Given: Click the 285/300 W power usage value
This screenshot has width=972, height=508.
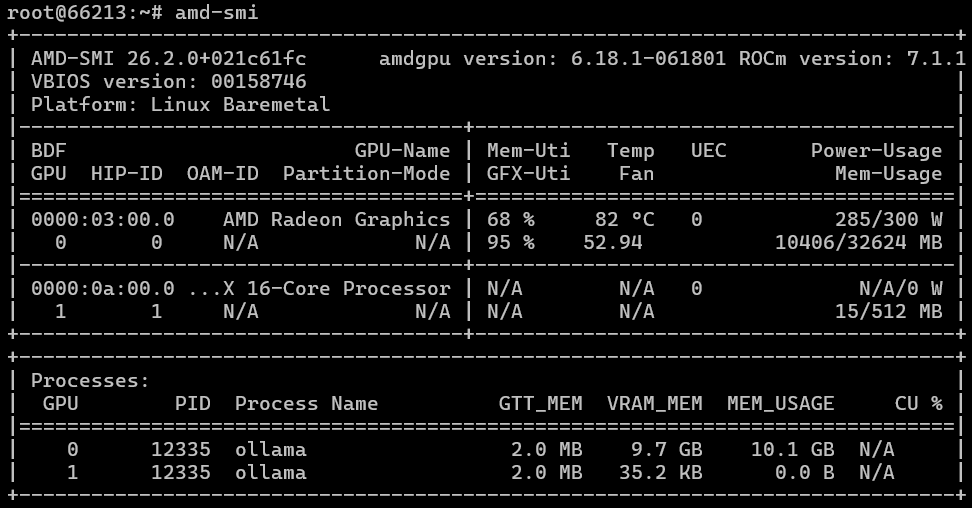Looking at the screenshot, I should [888, 219].
